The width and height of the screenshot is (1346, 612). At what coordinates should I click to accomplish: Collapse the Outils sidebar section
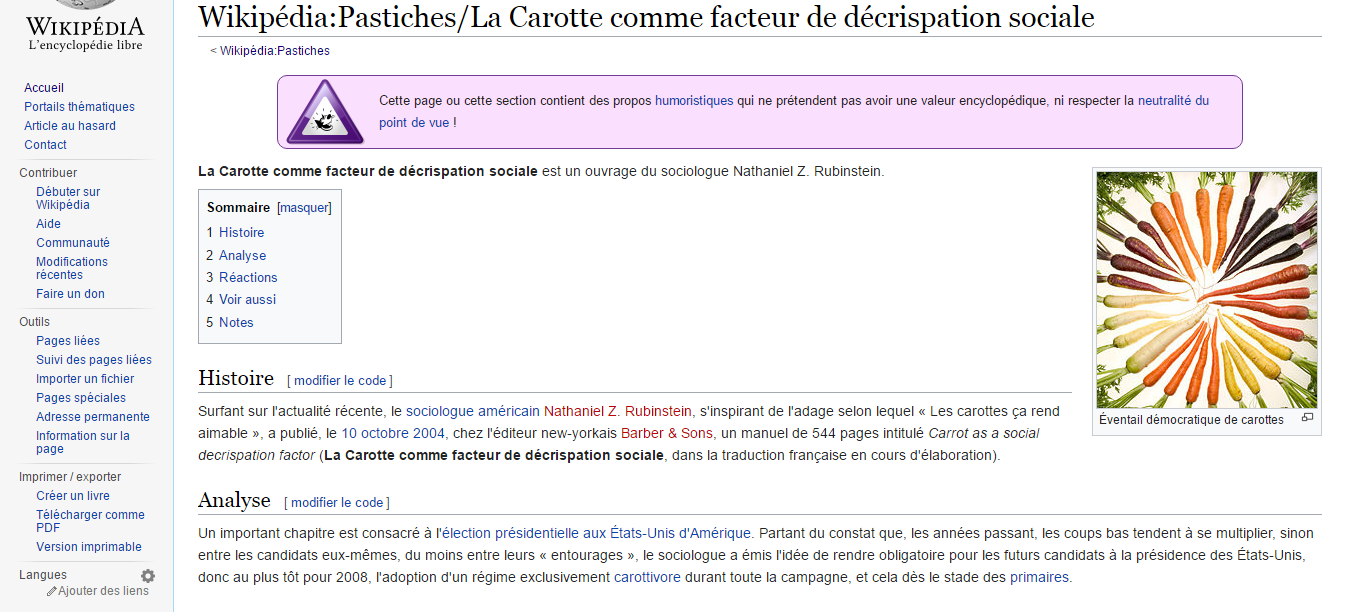point(34,322)
